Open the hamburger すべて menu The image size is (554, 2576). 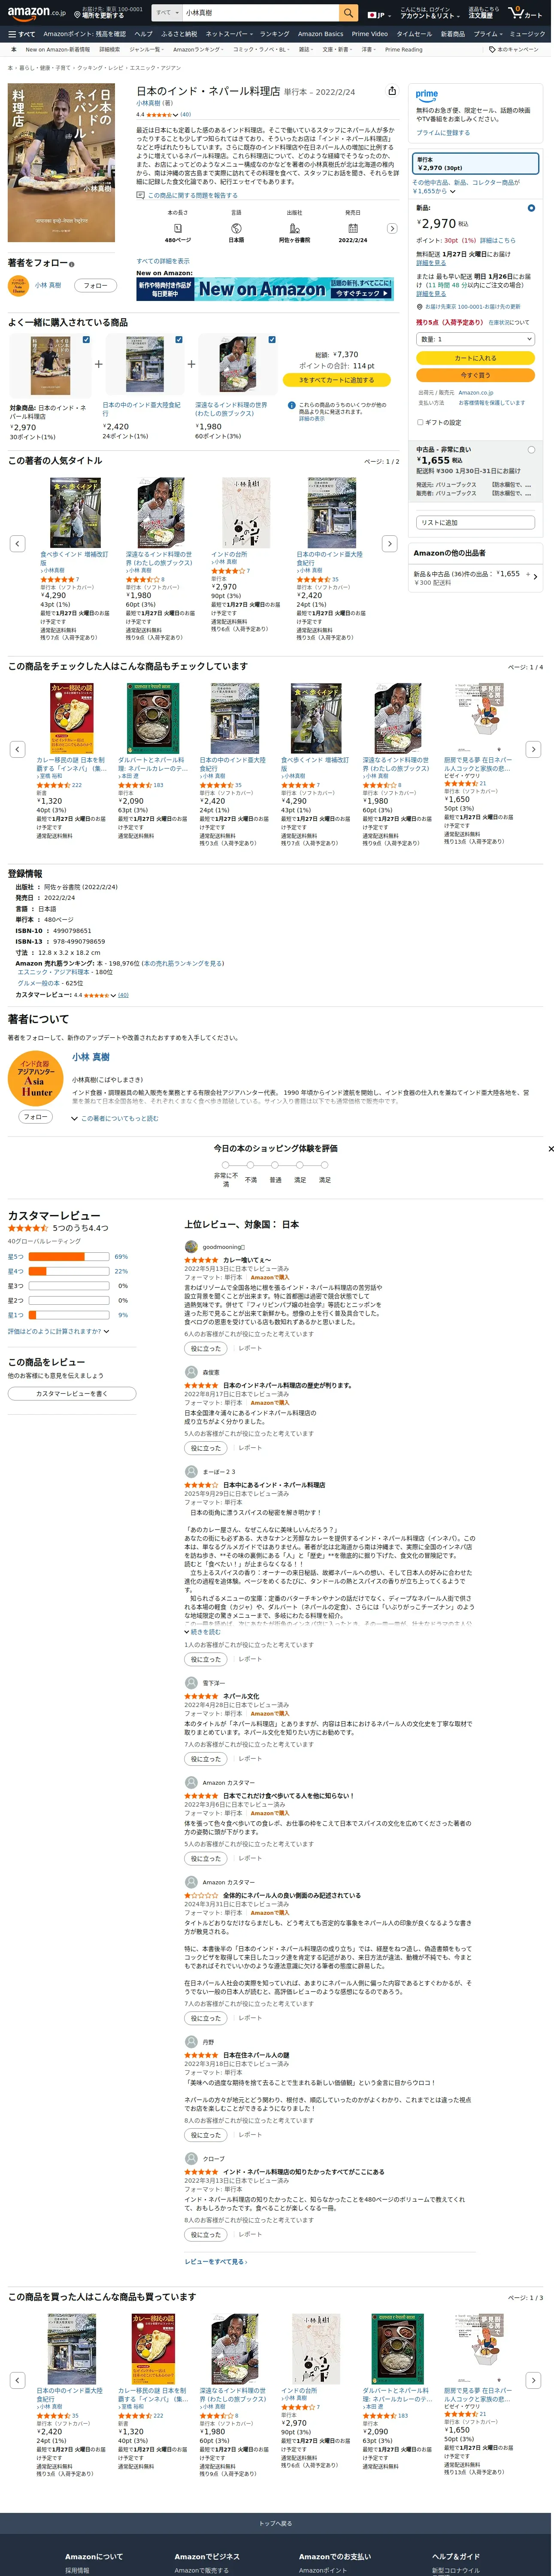click(x=21, y=34)
